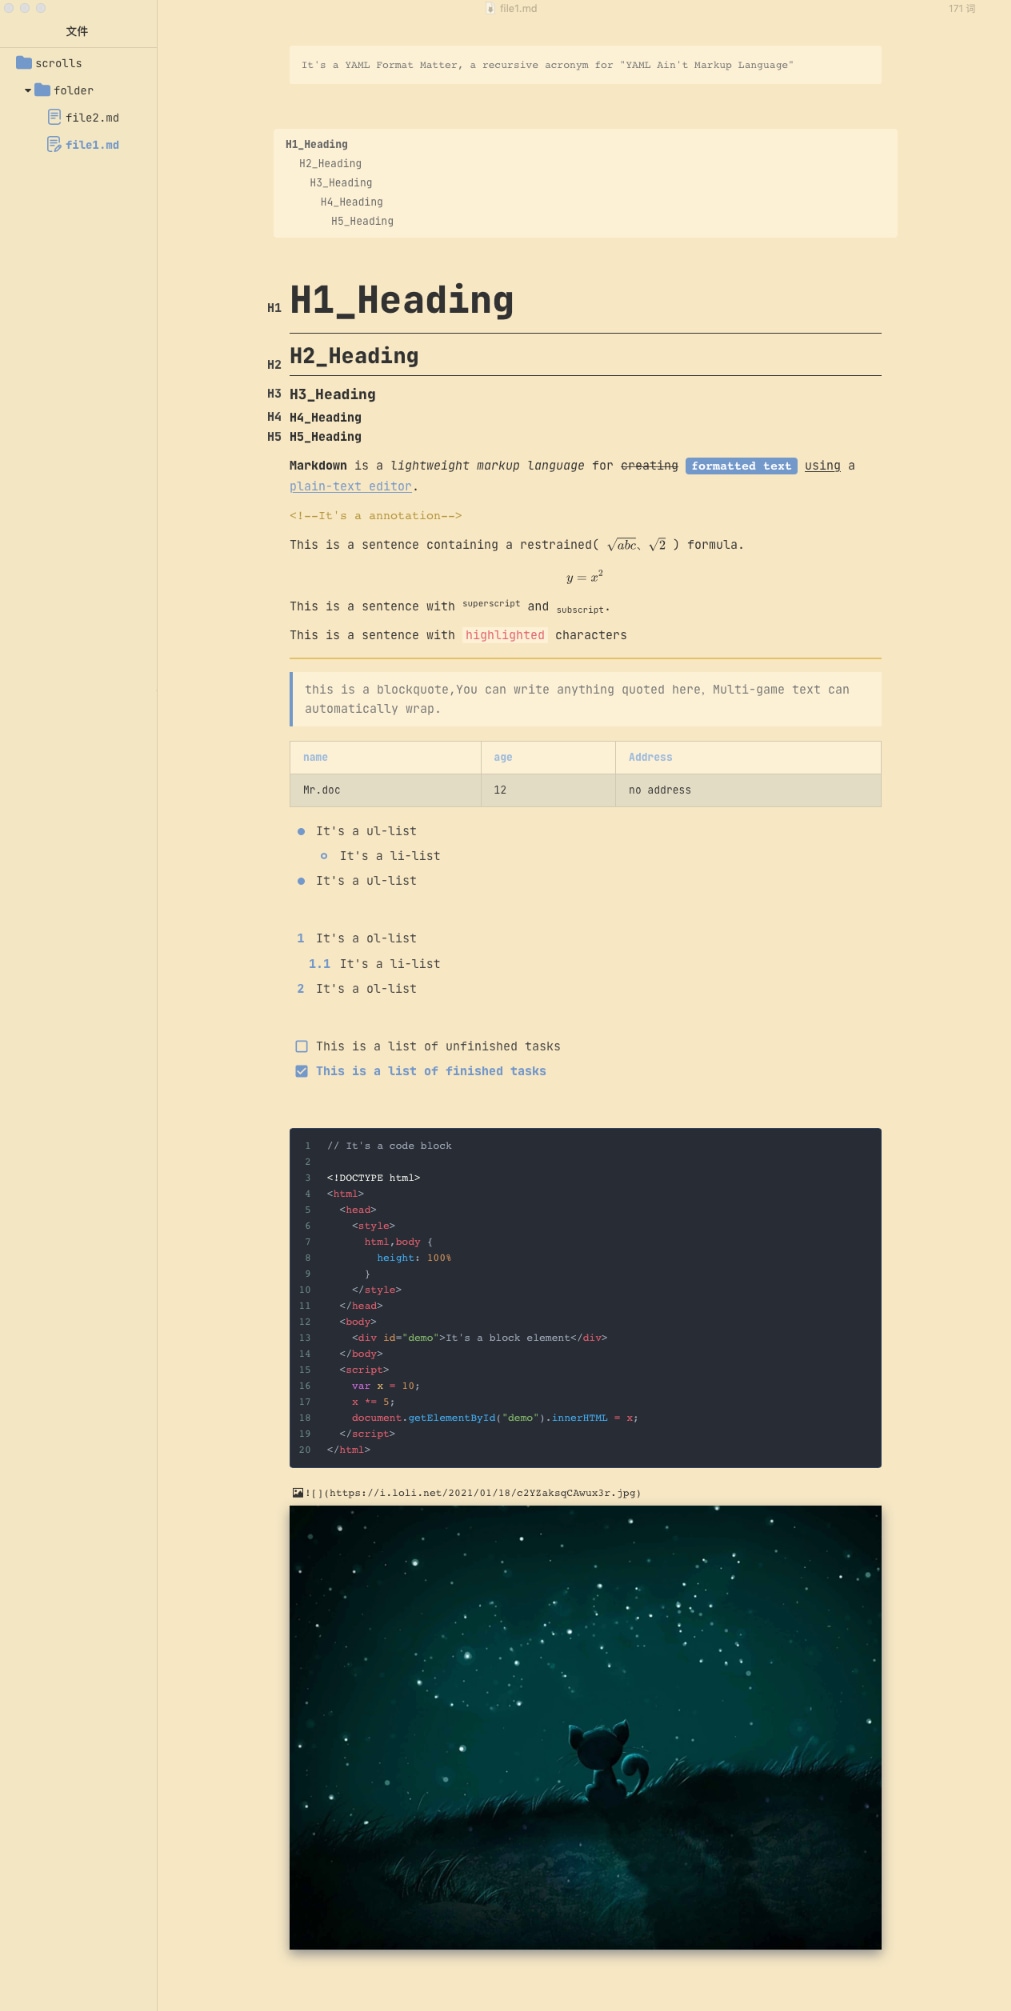Click the highlighted 'formatted text' tag
Screen dimensions: 1011x2011
click(x=741, y=466)
